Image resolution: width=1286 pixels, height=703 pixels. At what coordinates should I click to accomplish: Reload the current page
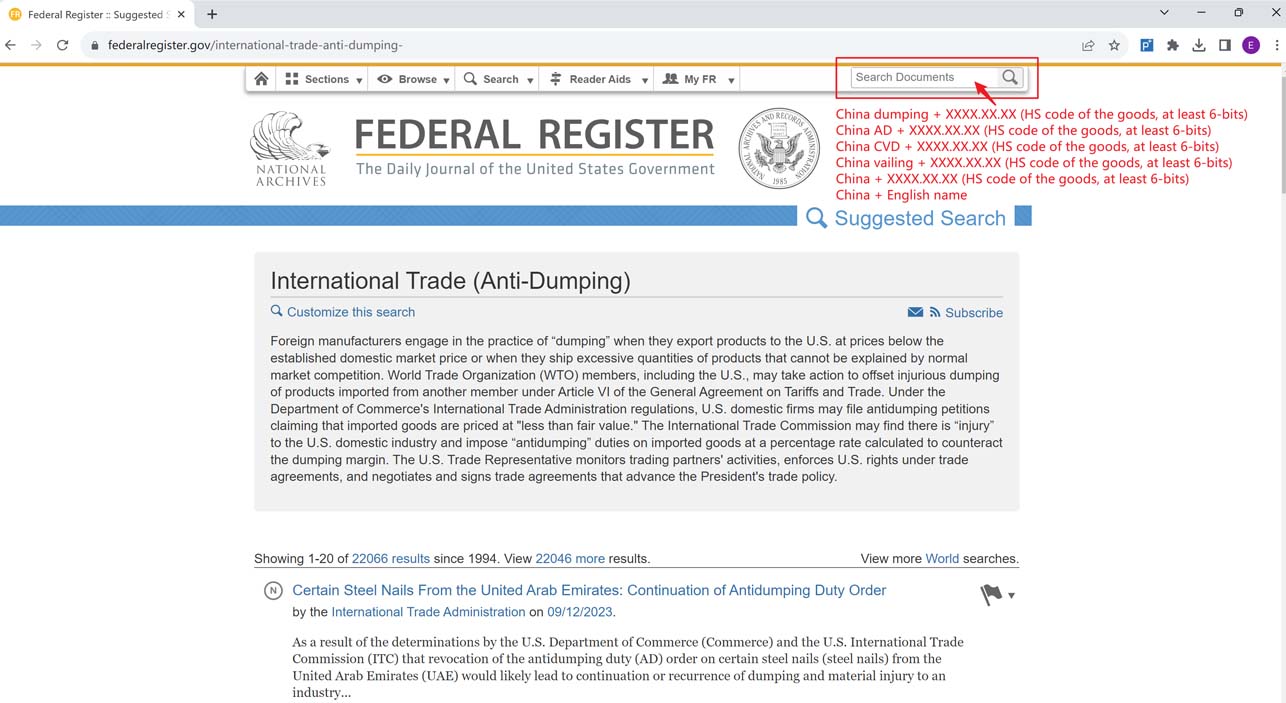pos(63,45)
